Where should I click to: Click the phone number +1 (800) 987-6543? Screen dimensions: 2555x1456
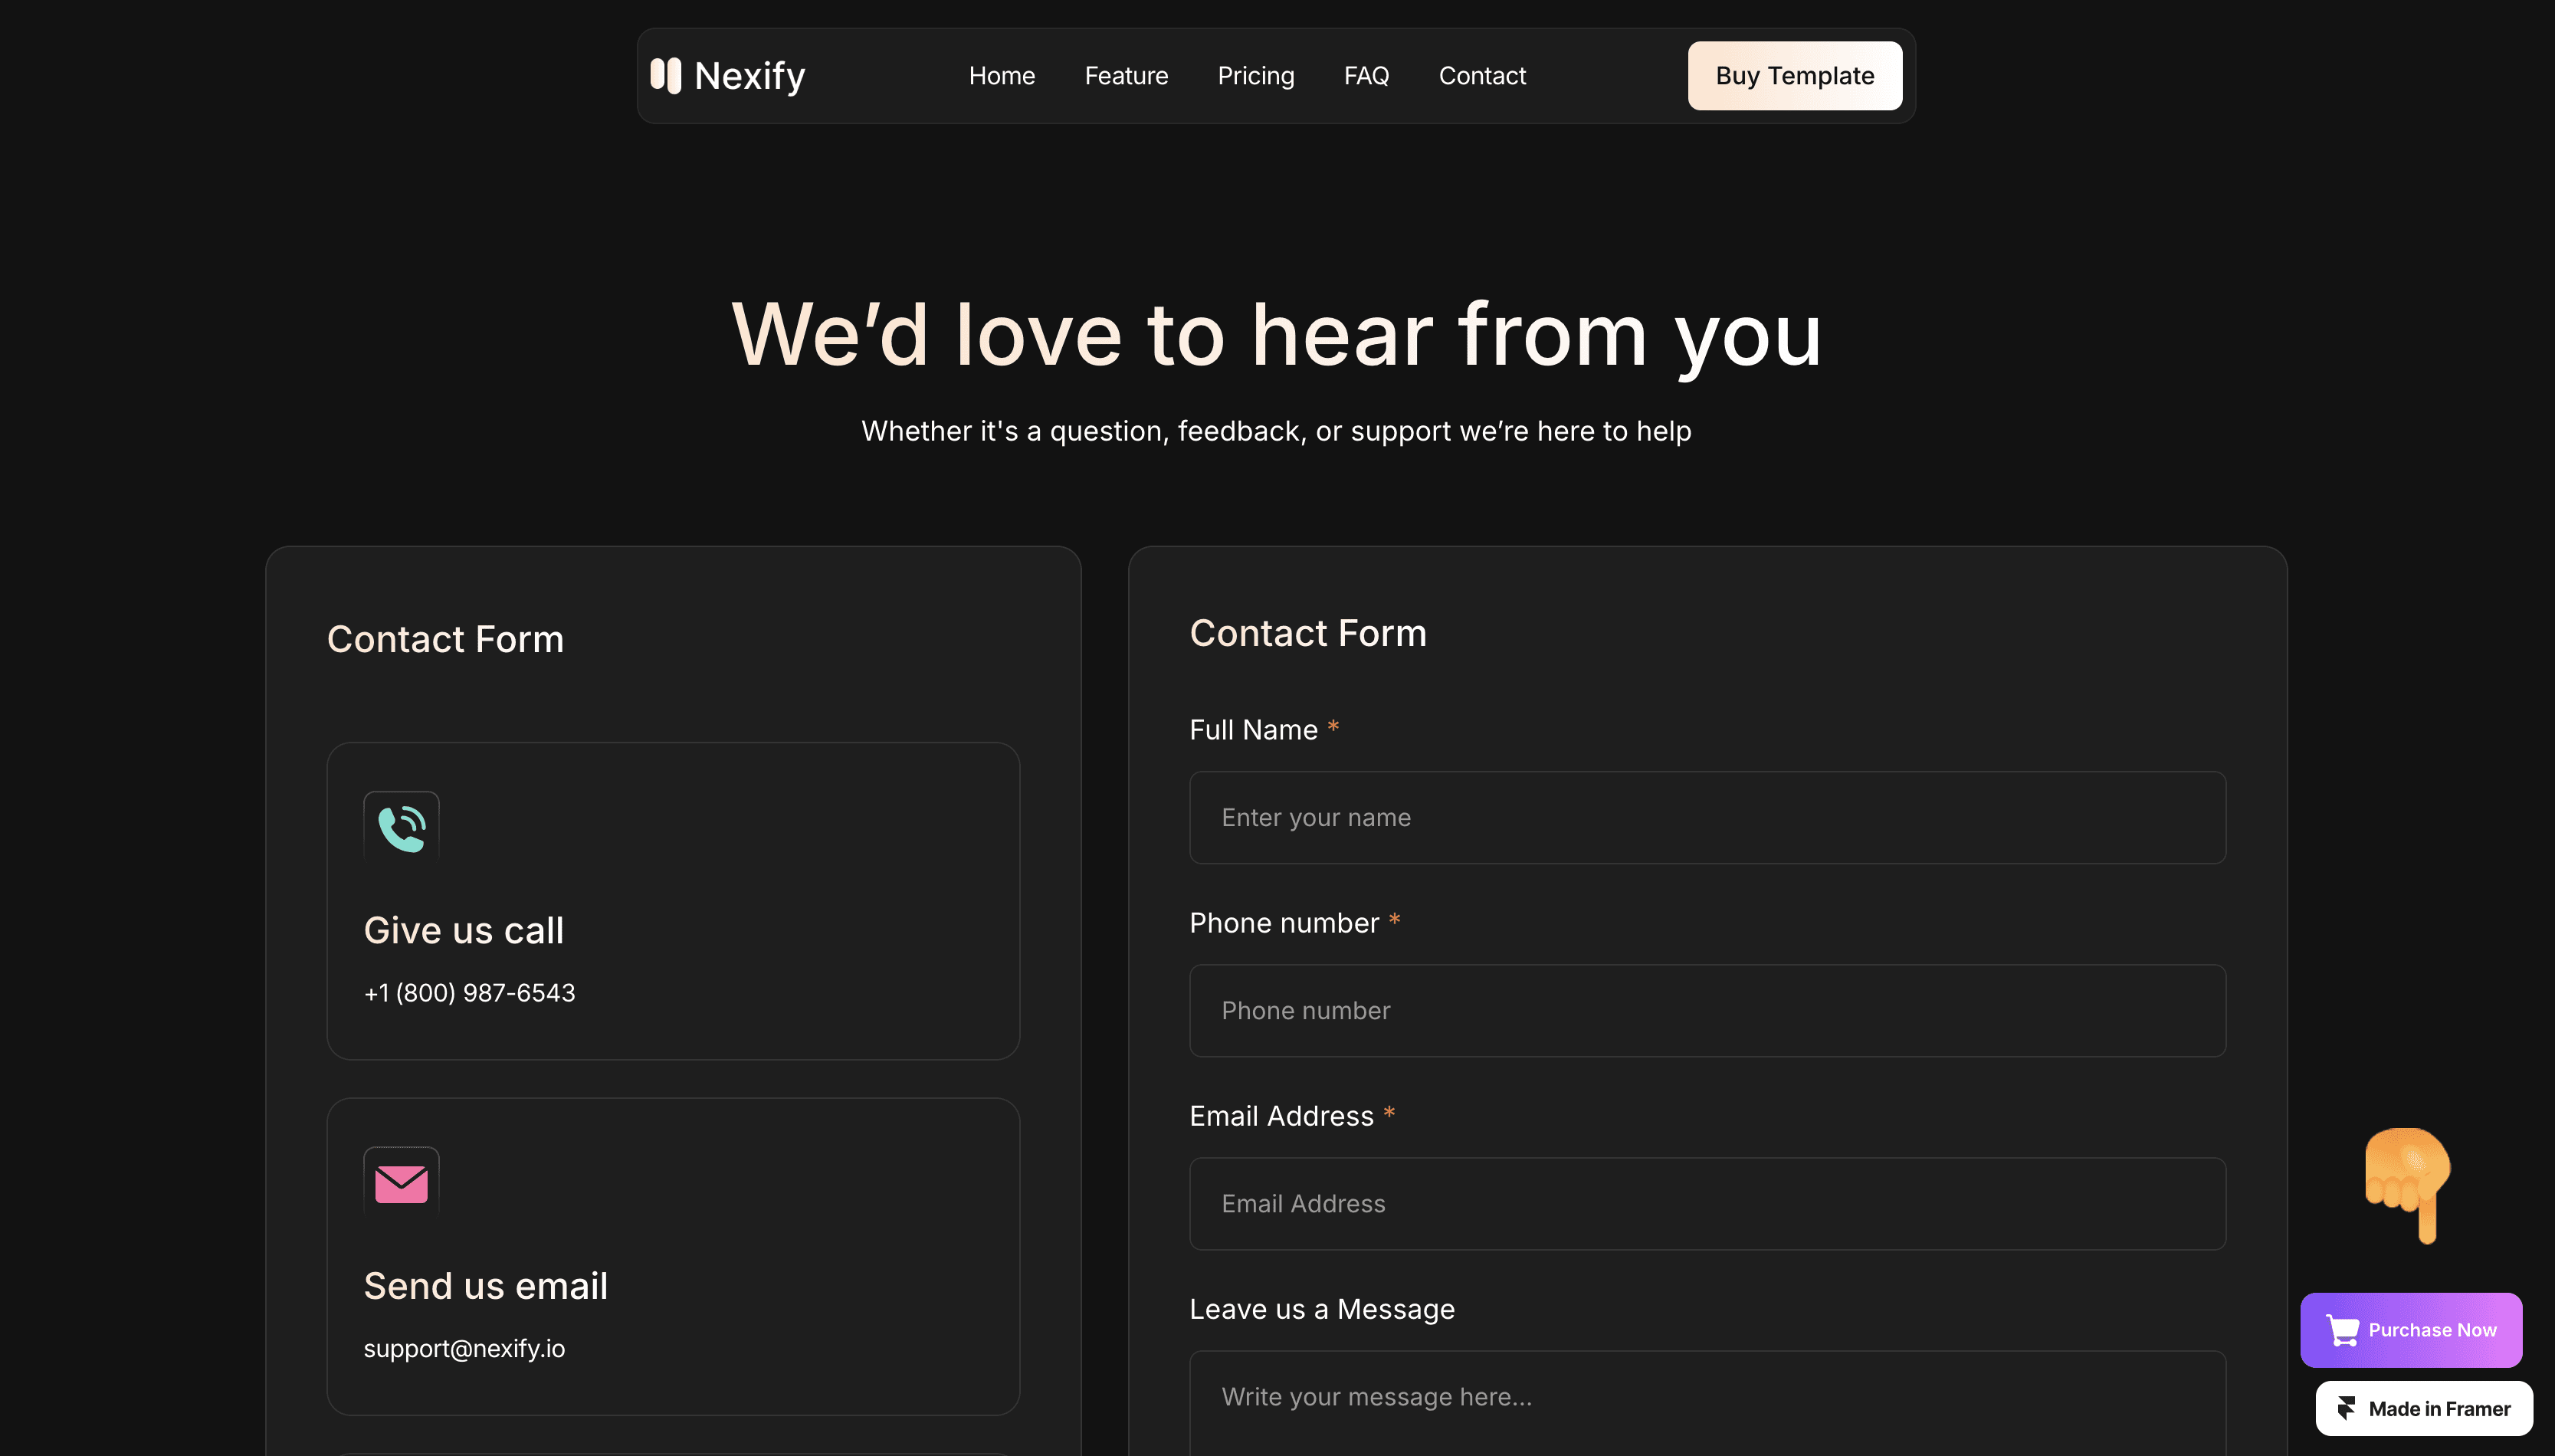[x=469, y=992]
